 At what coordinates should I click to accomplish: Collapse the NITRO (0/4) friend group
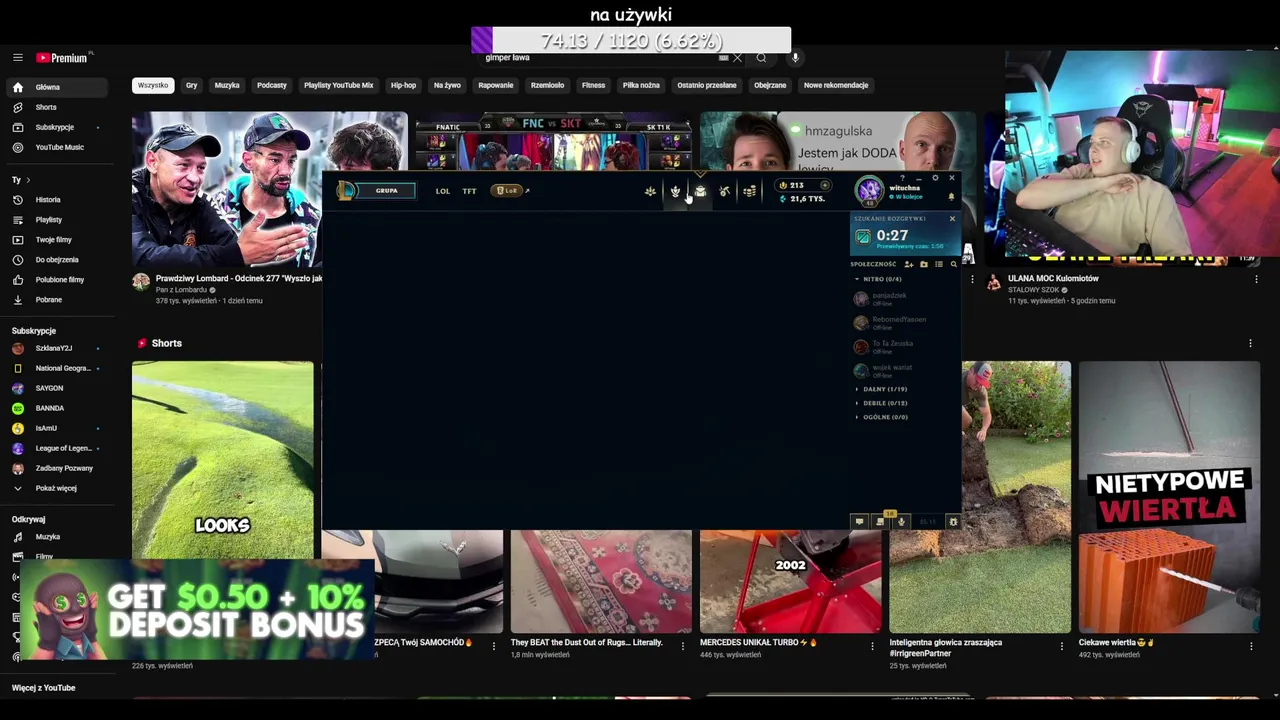877,279
